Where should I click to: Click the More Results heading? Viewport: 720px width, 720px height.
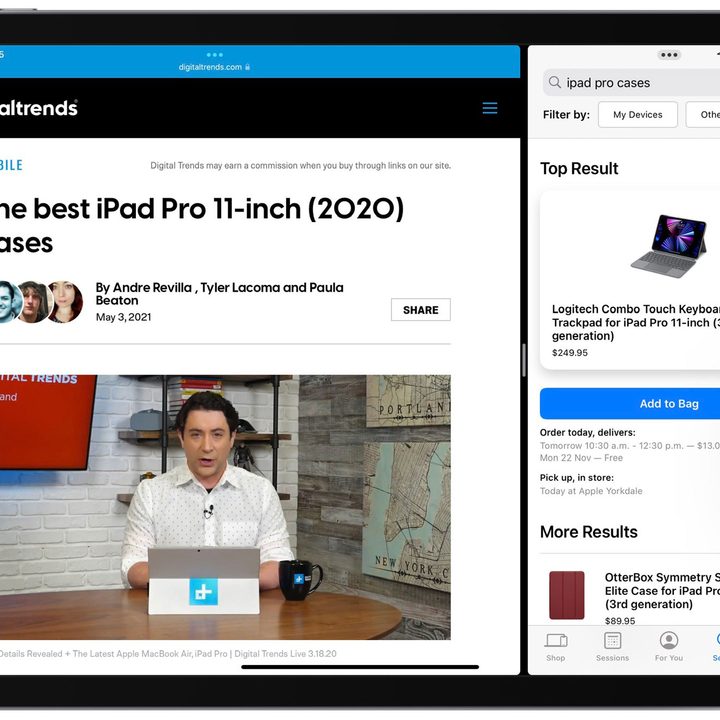point(589,532)
